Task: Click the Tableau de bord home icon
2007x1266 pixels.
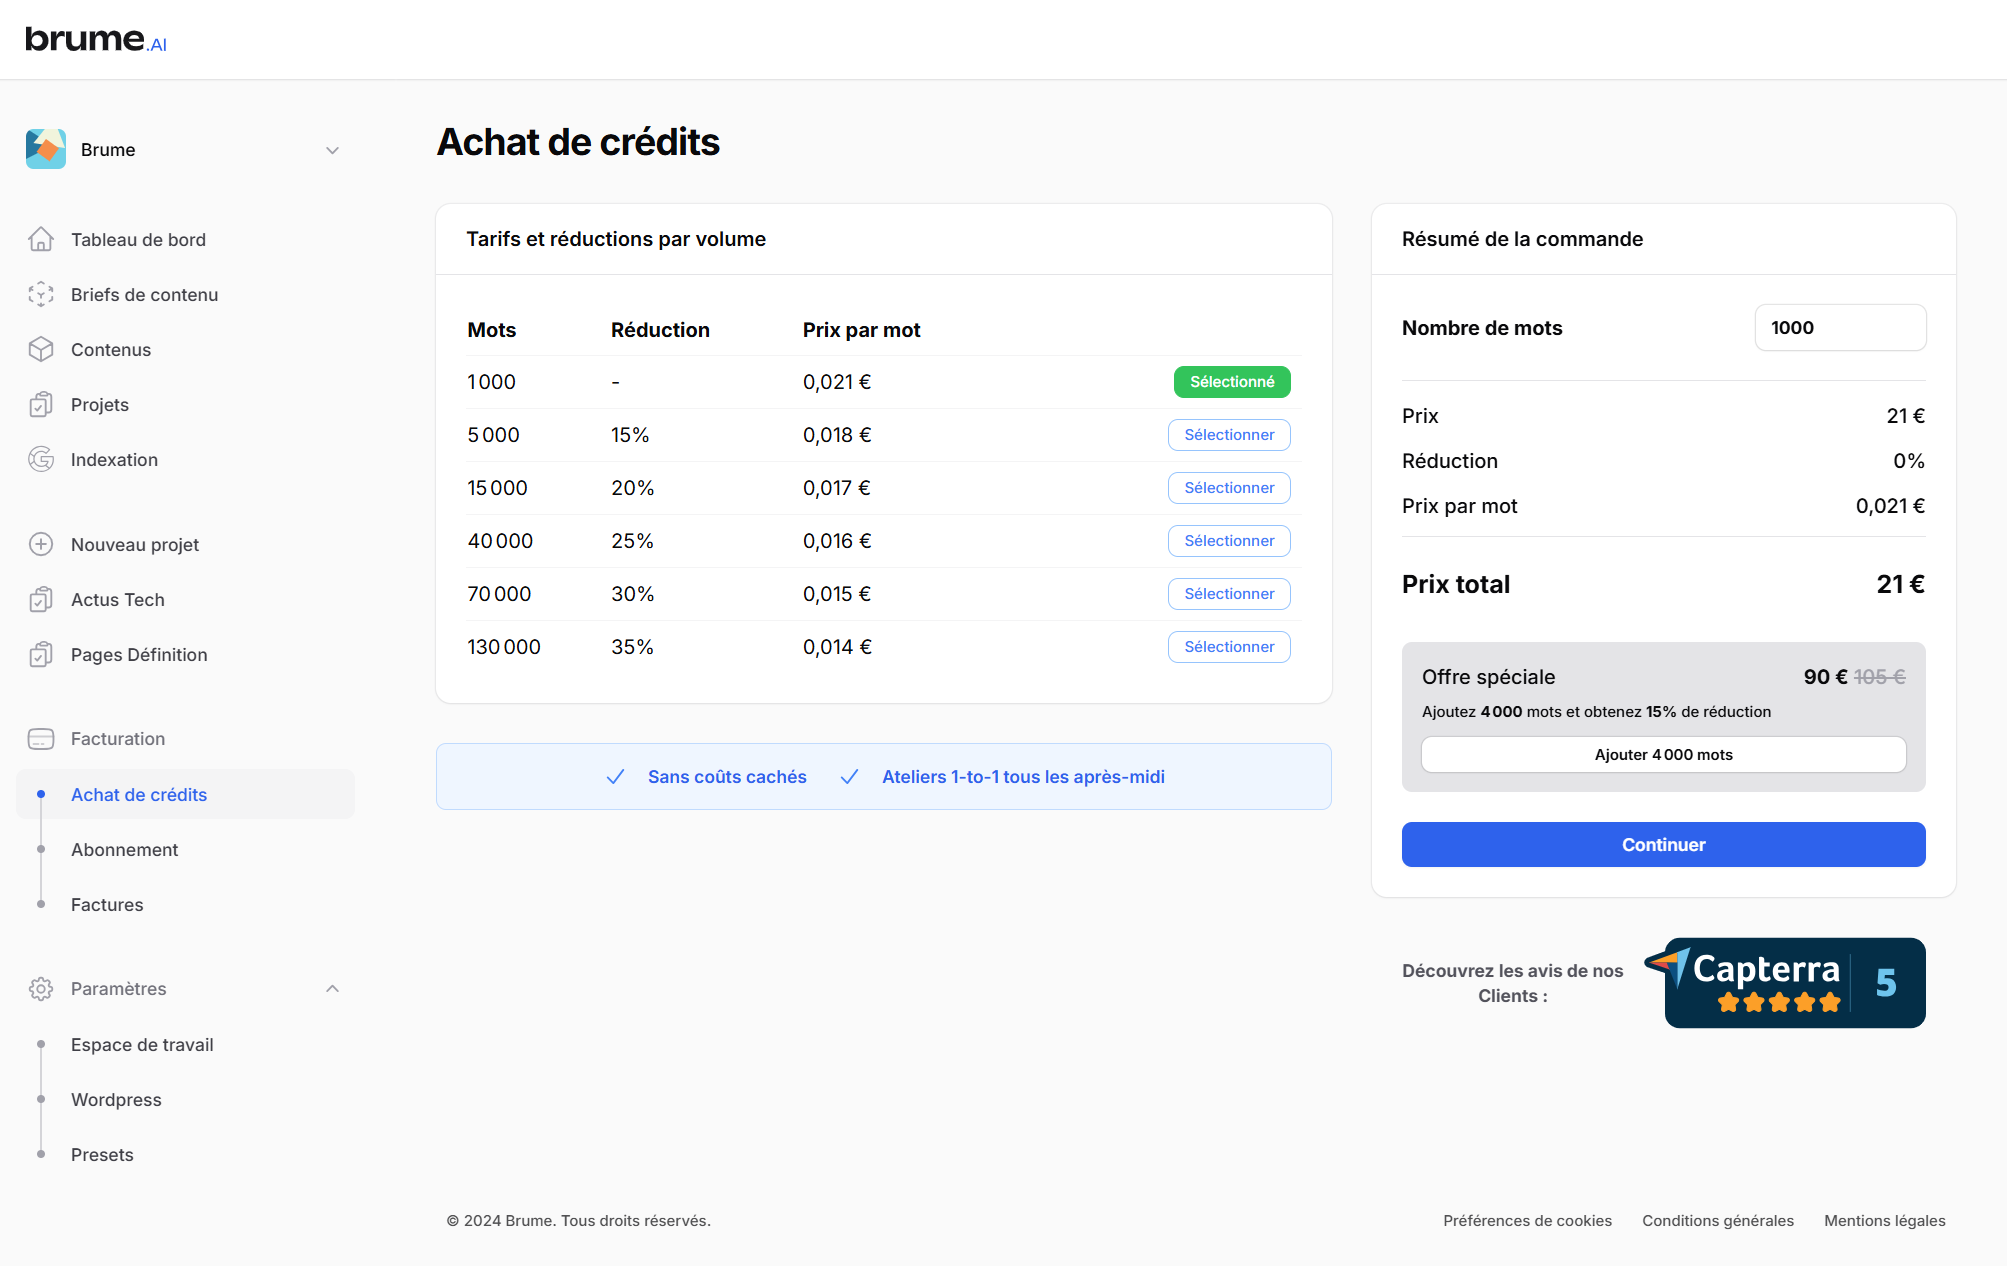Action: point(41,239)
